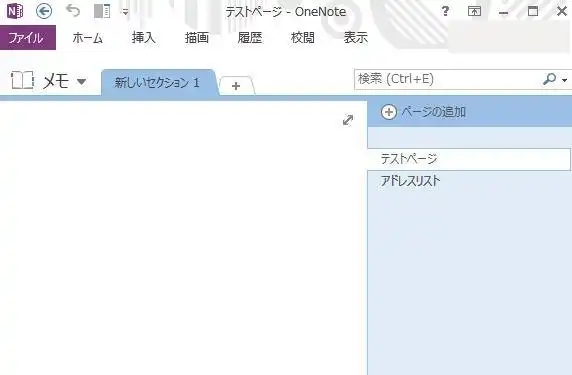Click the OneNote application icon
Image resolution: width=572 pixels, height=375 pixels.
coord(15,11)
